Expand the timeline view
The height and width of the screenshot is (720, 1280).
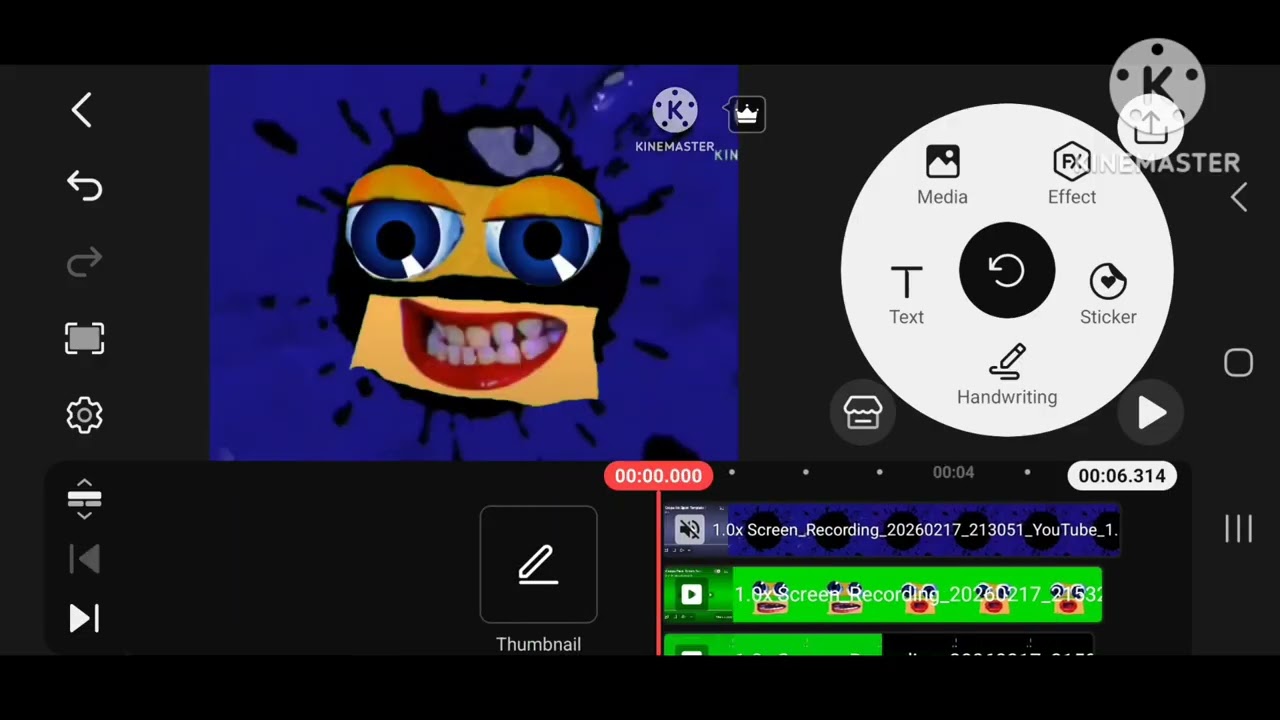click(x=84, y=497)
